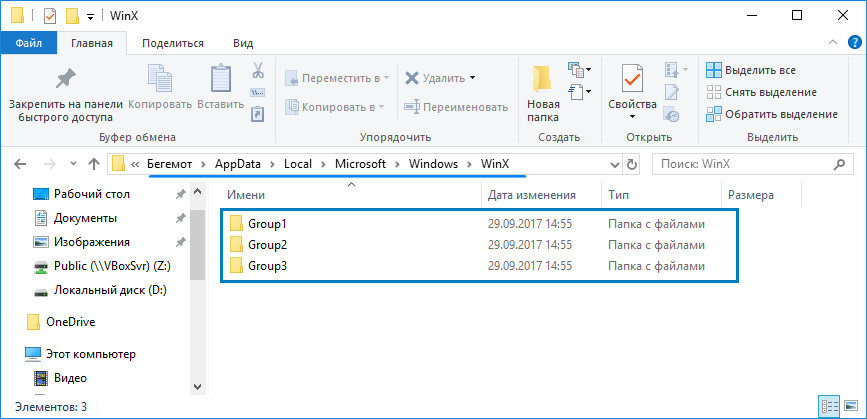
Task: Select OneDrive in navigation pane
Action: point(70,322)
